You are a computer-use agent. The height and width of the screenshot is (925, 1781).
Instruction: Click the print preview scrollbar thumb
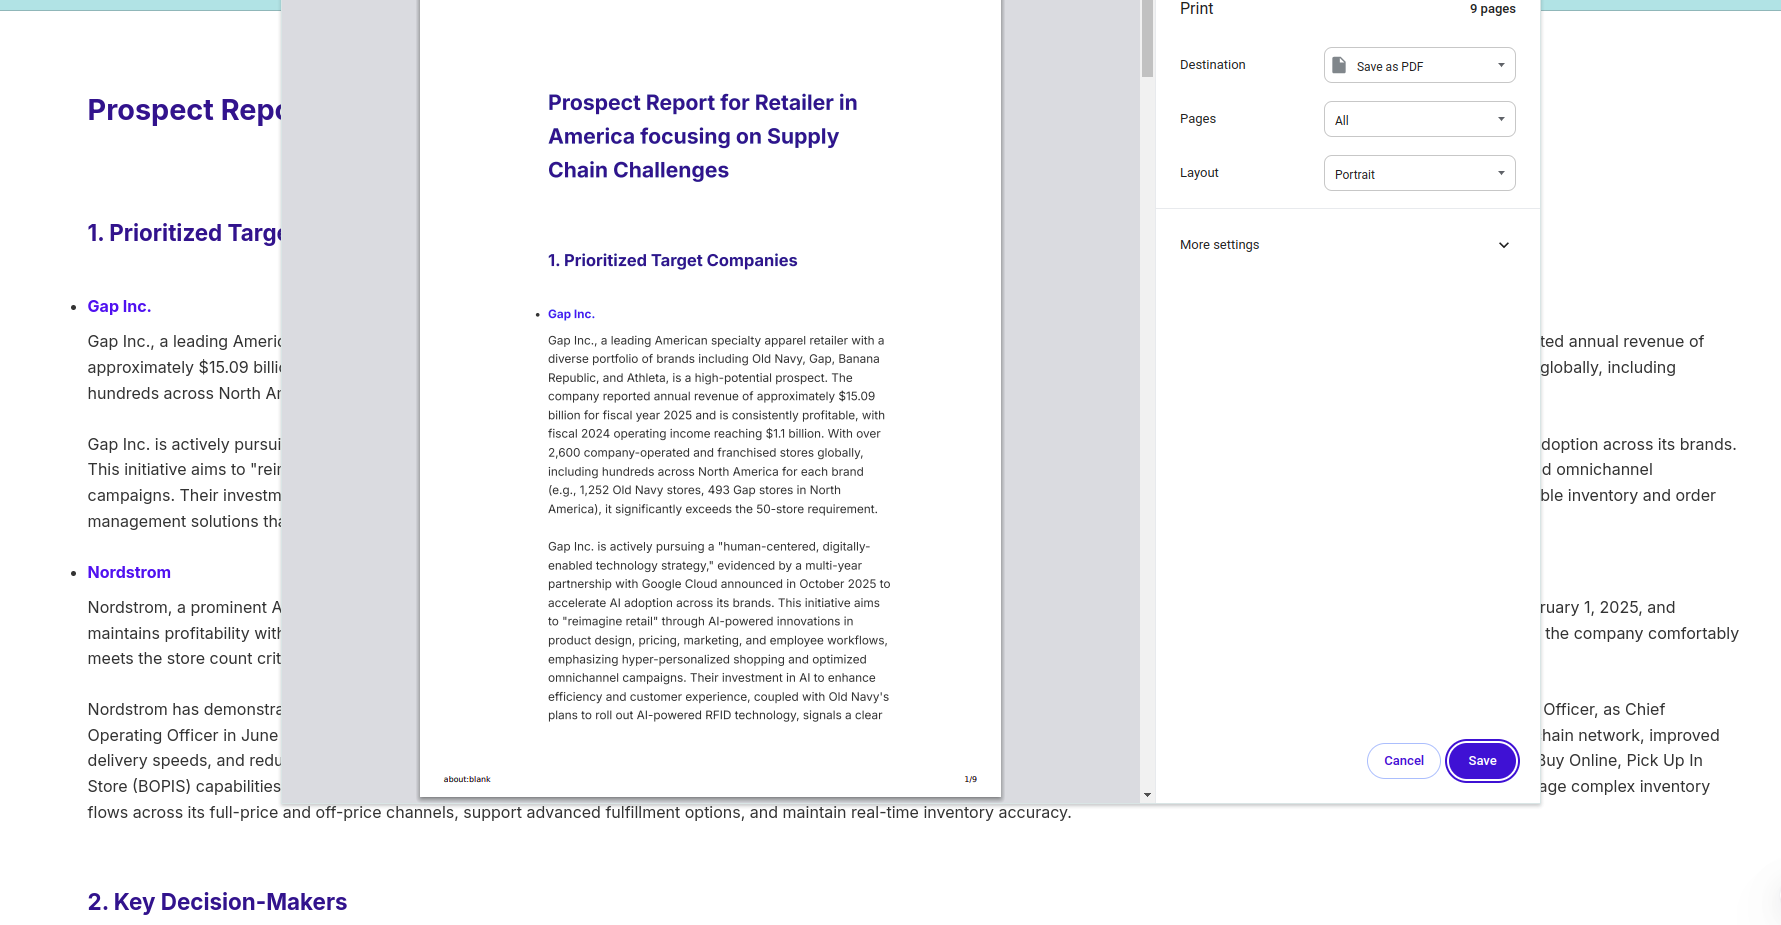coord(1147,39)
